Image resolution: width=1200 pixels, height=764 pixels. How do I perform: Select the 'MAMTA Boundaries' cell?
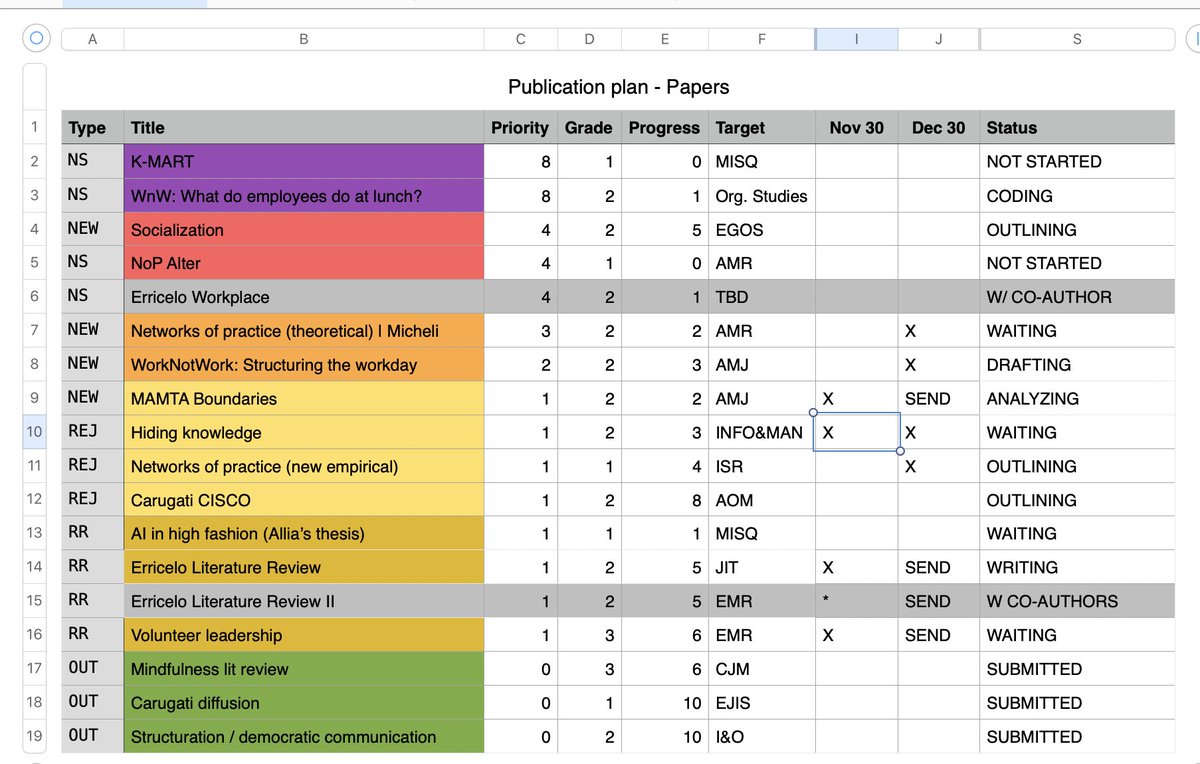(x=304, y=399)
